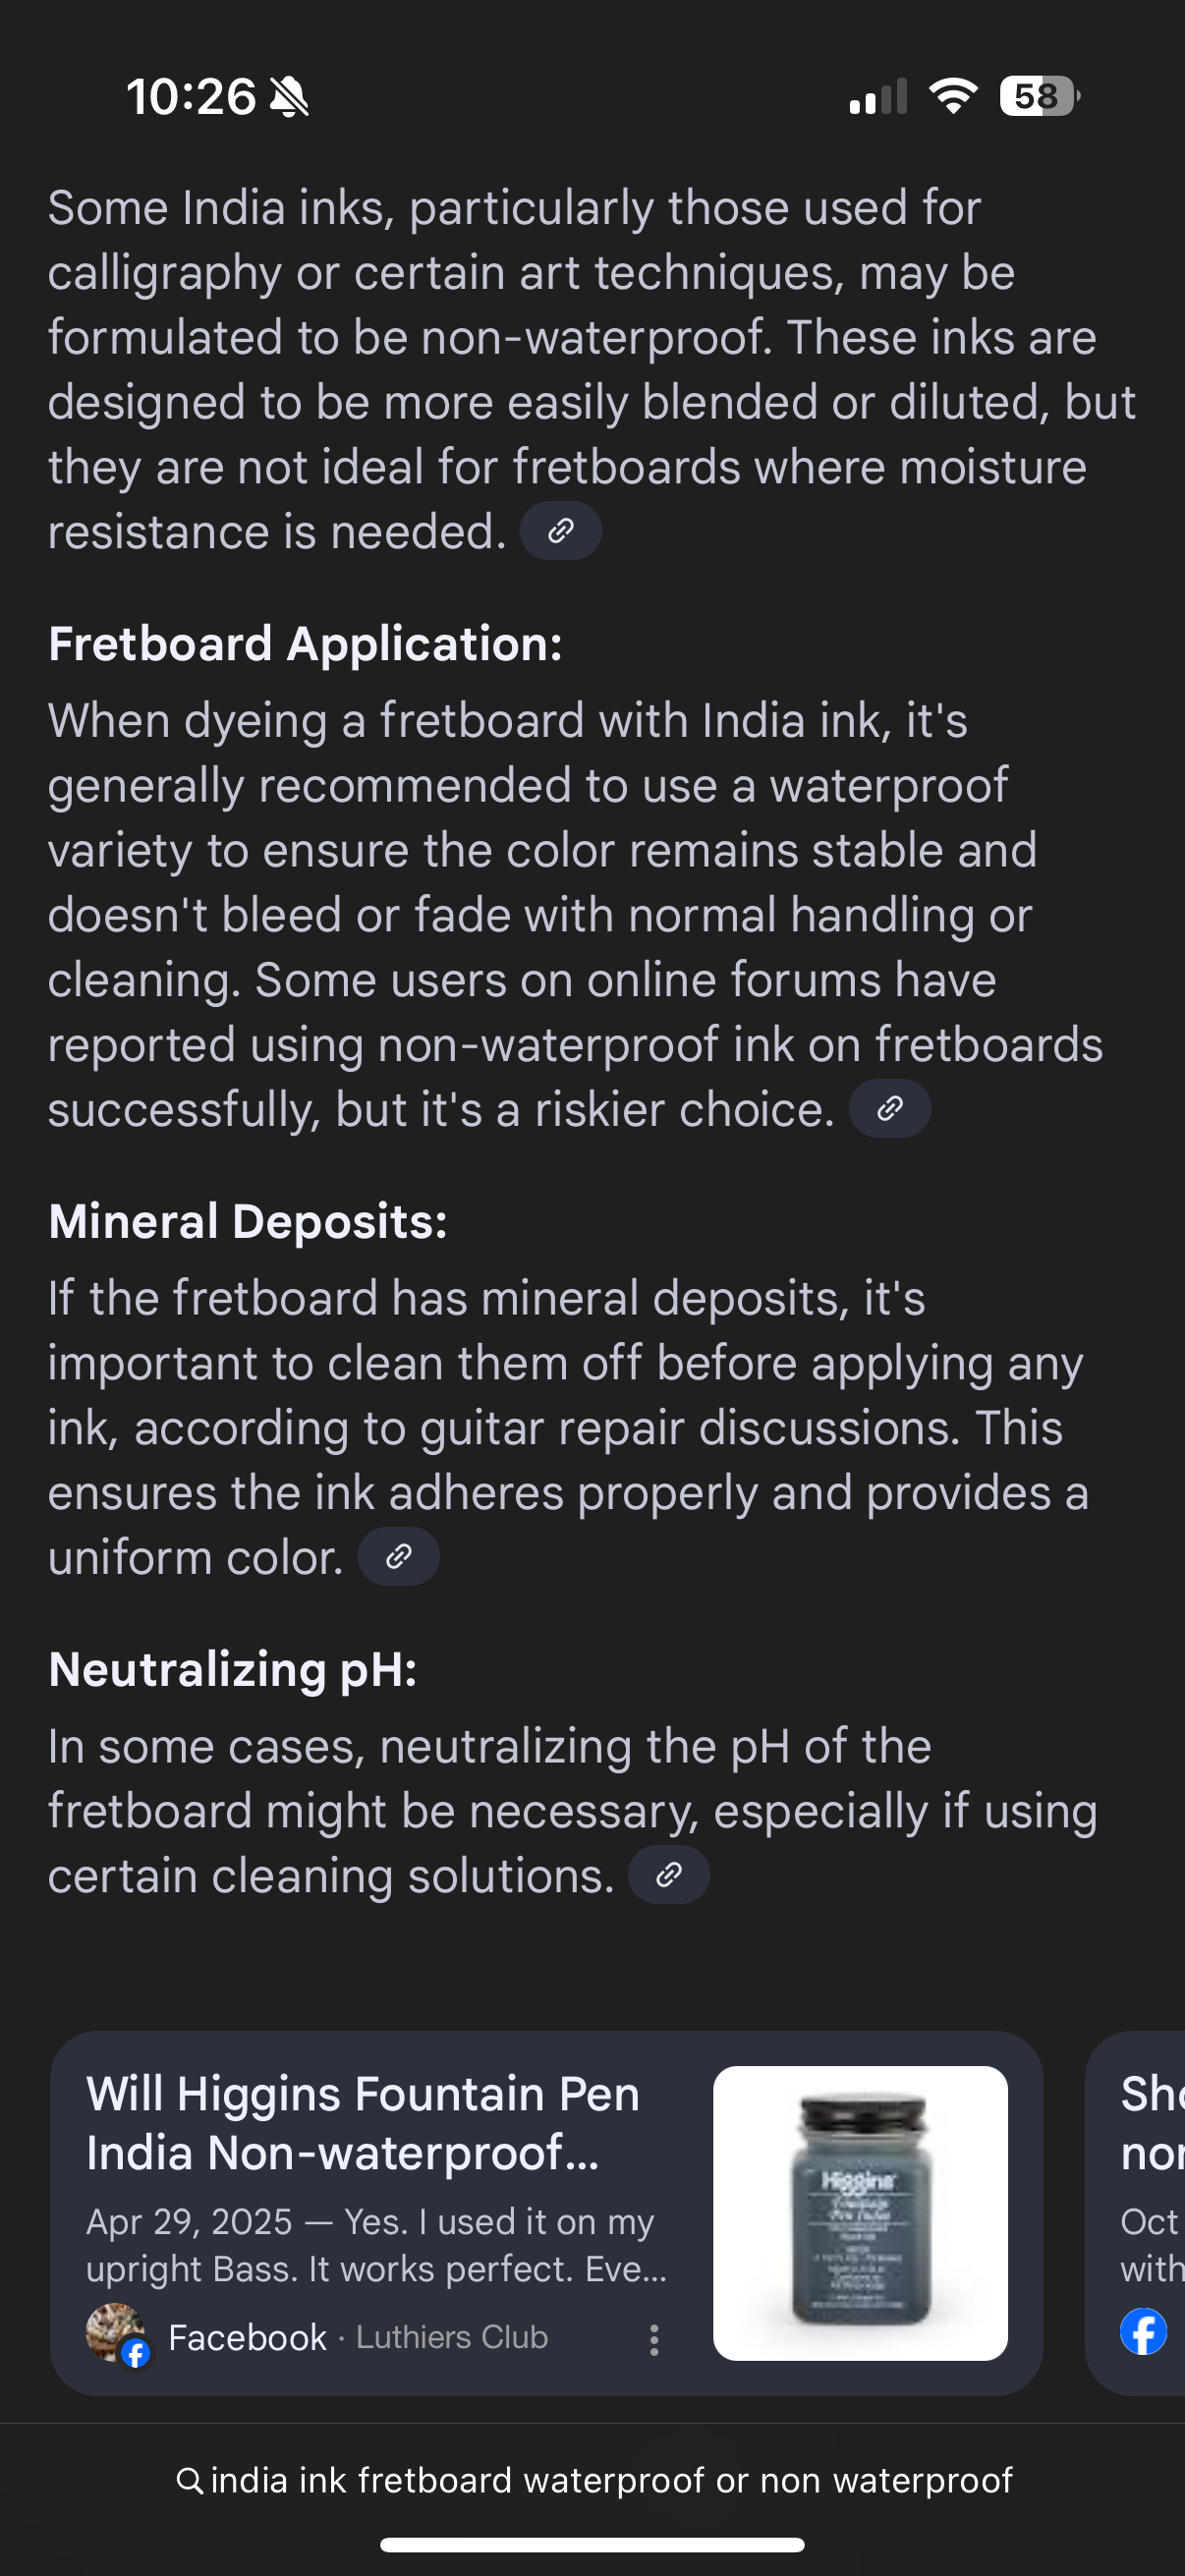The width and height of the screenshot is (1185, 2576).
Task: Tap Luthiers Club profile avatar
Action: pyautogui.click(x=115, y=2333)
